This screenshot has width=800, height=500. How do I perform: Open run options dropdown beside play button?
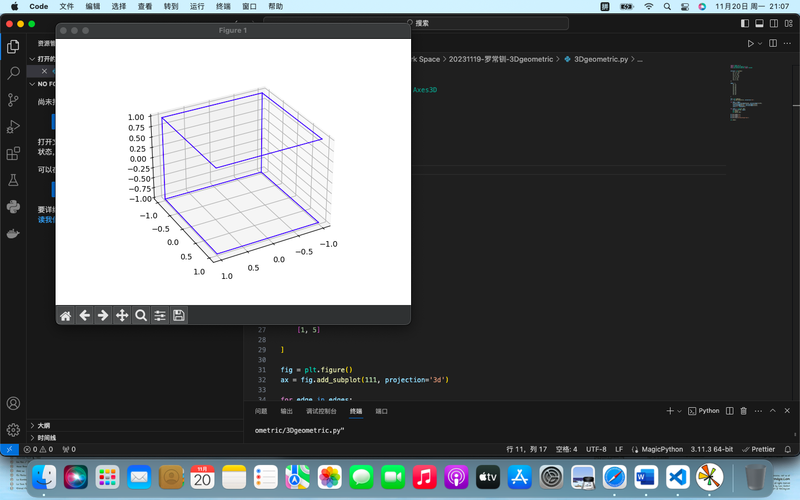pos(760,43)
